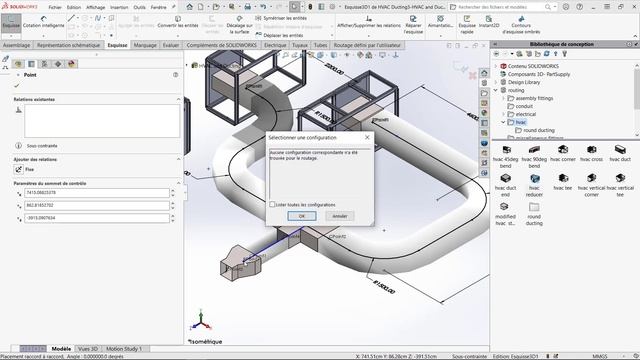Open the round ducting folder thumbnail

[534, 213]
